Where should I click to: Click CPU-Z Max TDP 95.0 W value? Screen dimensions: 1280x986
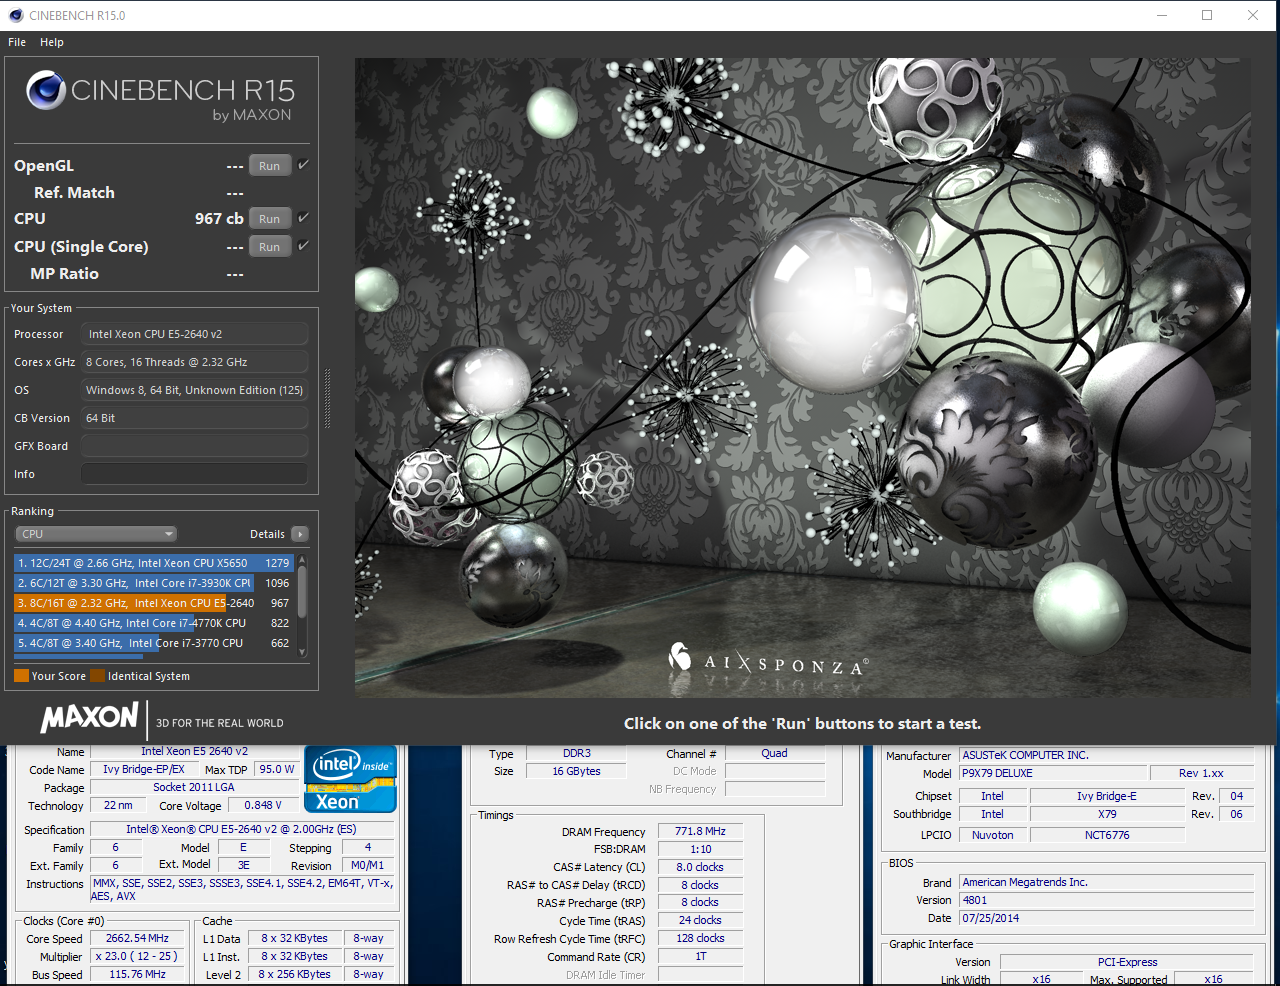(x=277, y=769)
